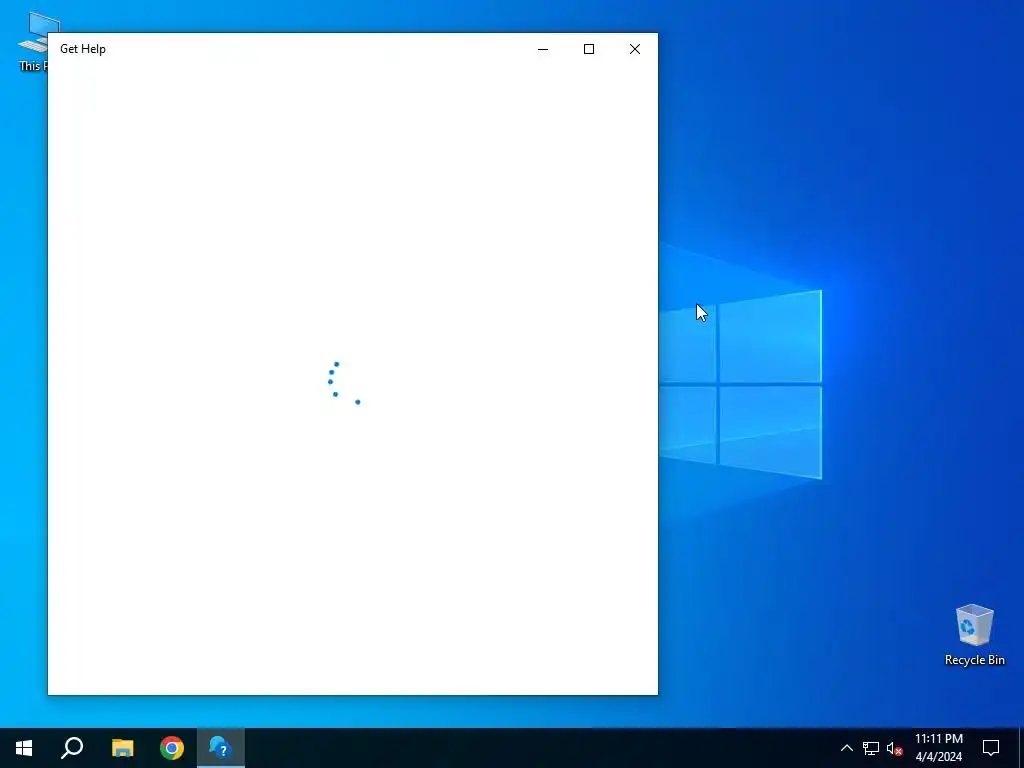The height and width of the screenshot is (768, 1024).
Task: Click the muted volume tray icon
Action: 894,748
